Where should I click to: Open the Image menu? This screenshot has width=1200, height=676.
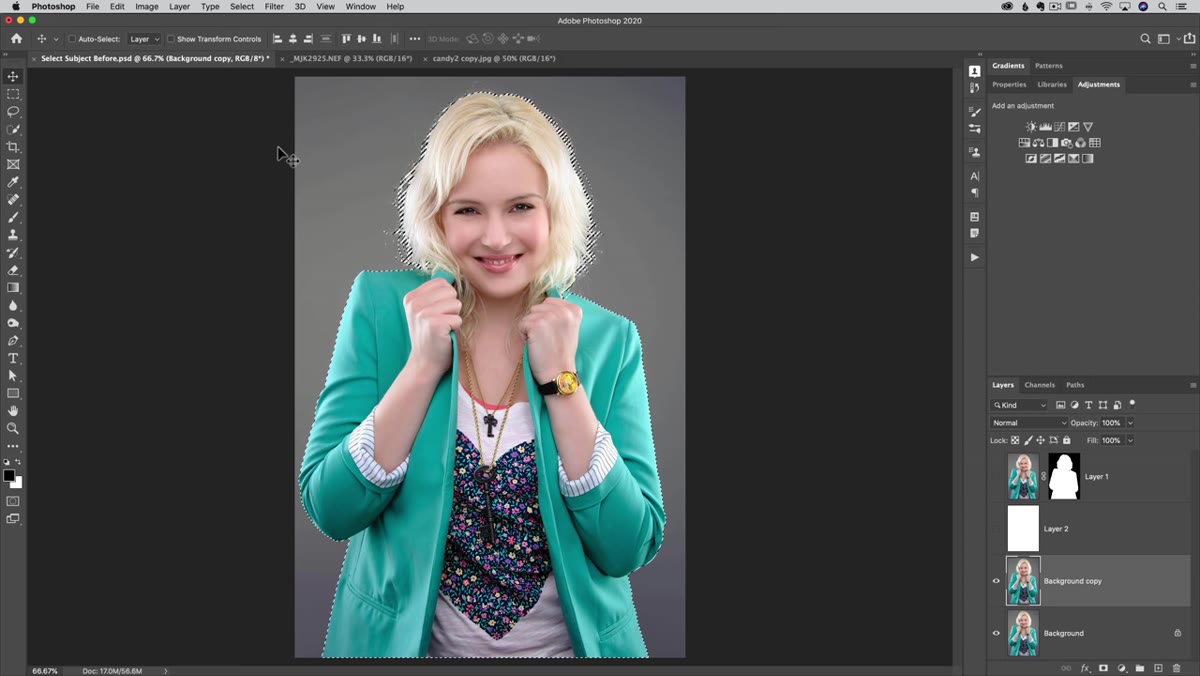pyautogui.click(x=147, y=6)
